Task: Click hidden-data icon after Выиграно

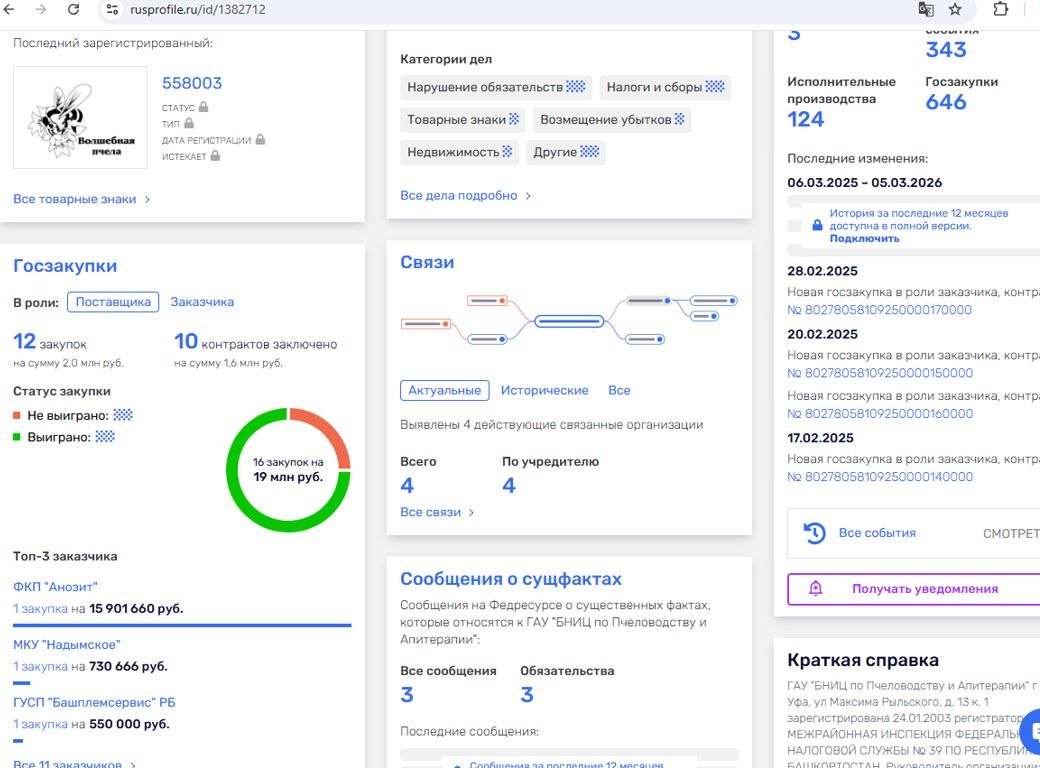Action: pos(105,437)
